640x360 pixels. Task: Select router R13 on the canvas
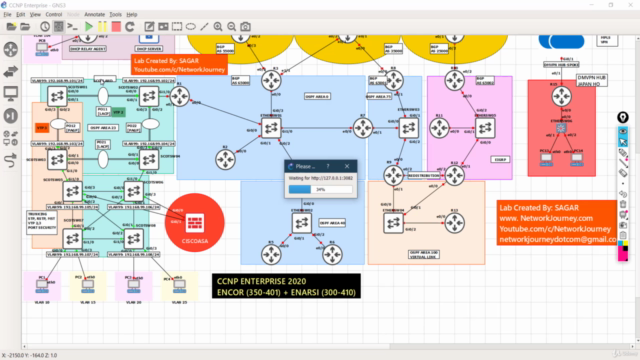click(x=454, y=223)
